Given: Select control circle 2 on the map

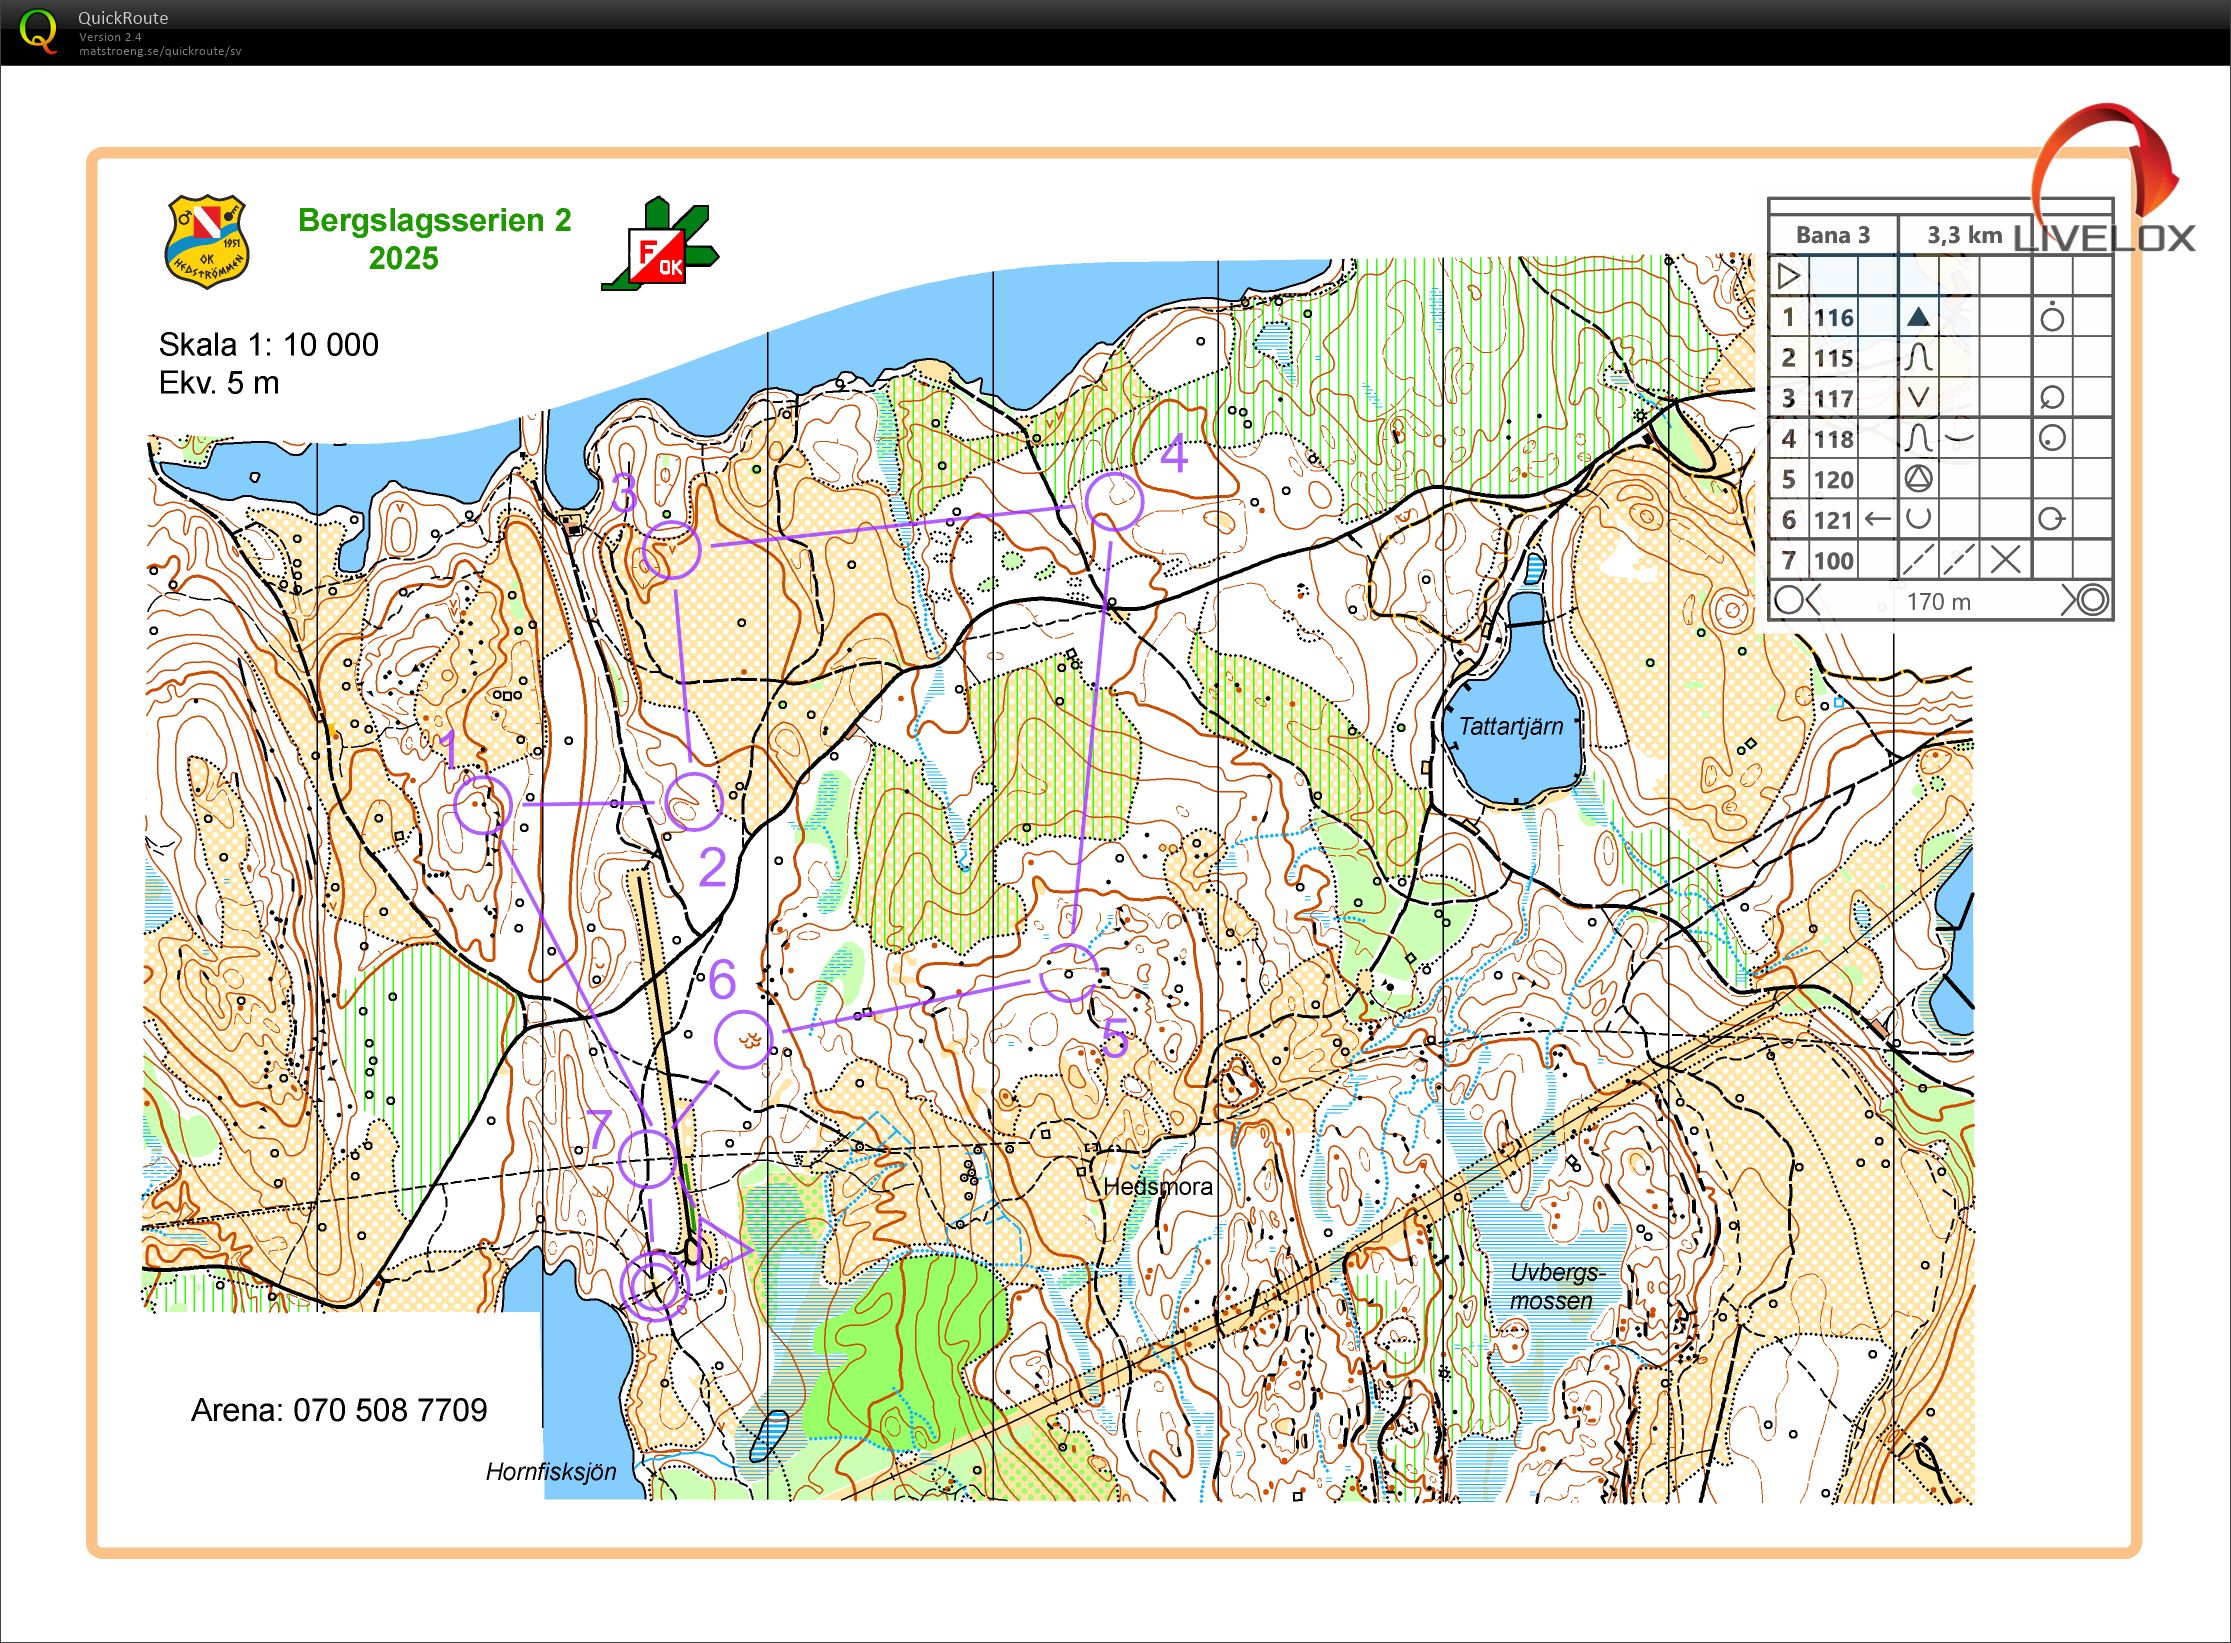Looking at the screenshot, I should 693,801.
